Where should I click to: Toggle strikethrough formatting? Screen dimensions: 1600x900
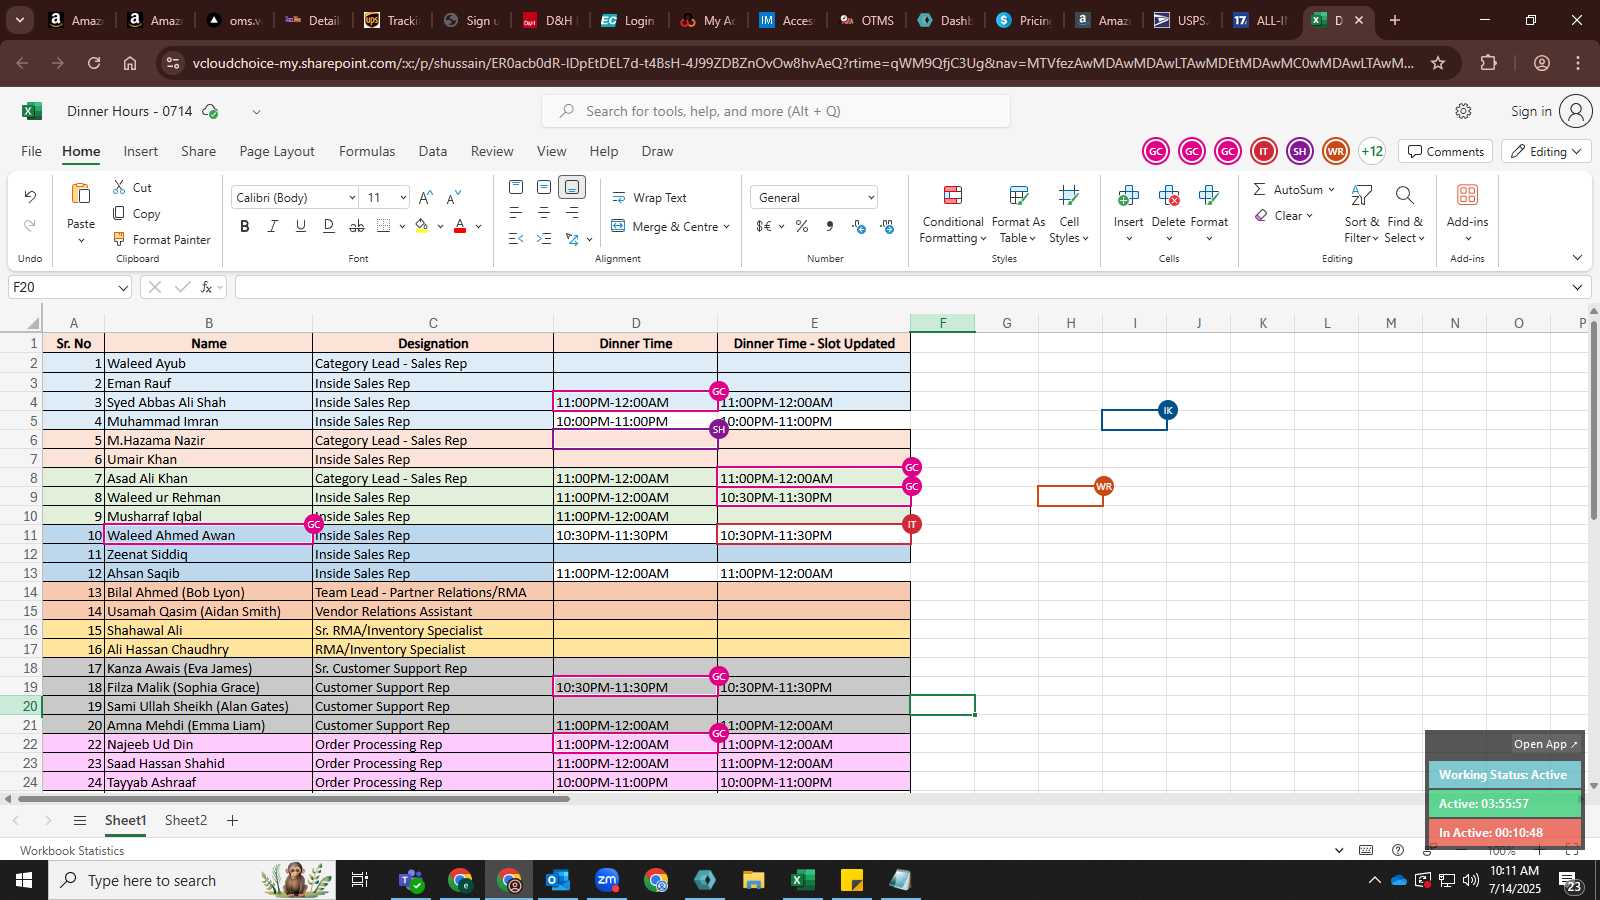pos(356,227)
